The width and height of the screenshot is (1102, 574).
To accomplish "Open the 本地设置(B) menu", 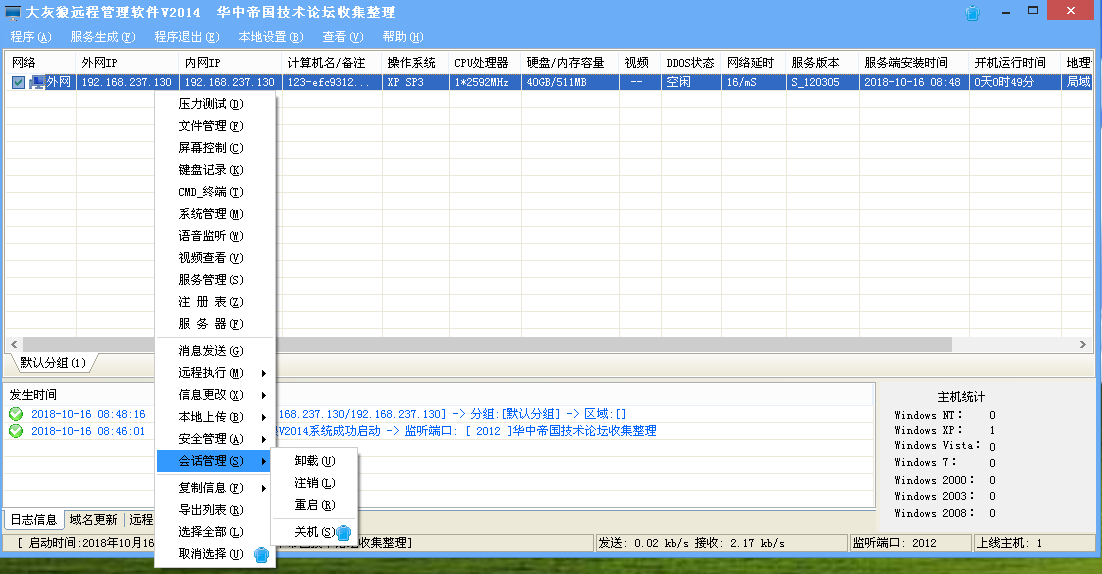I will [x=271, y=37].
